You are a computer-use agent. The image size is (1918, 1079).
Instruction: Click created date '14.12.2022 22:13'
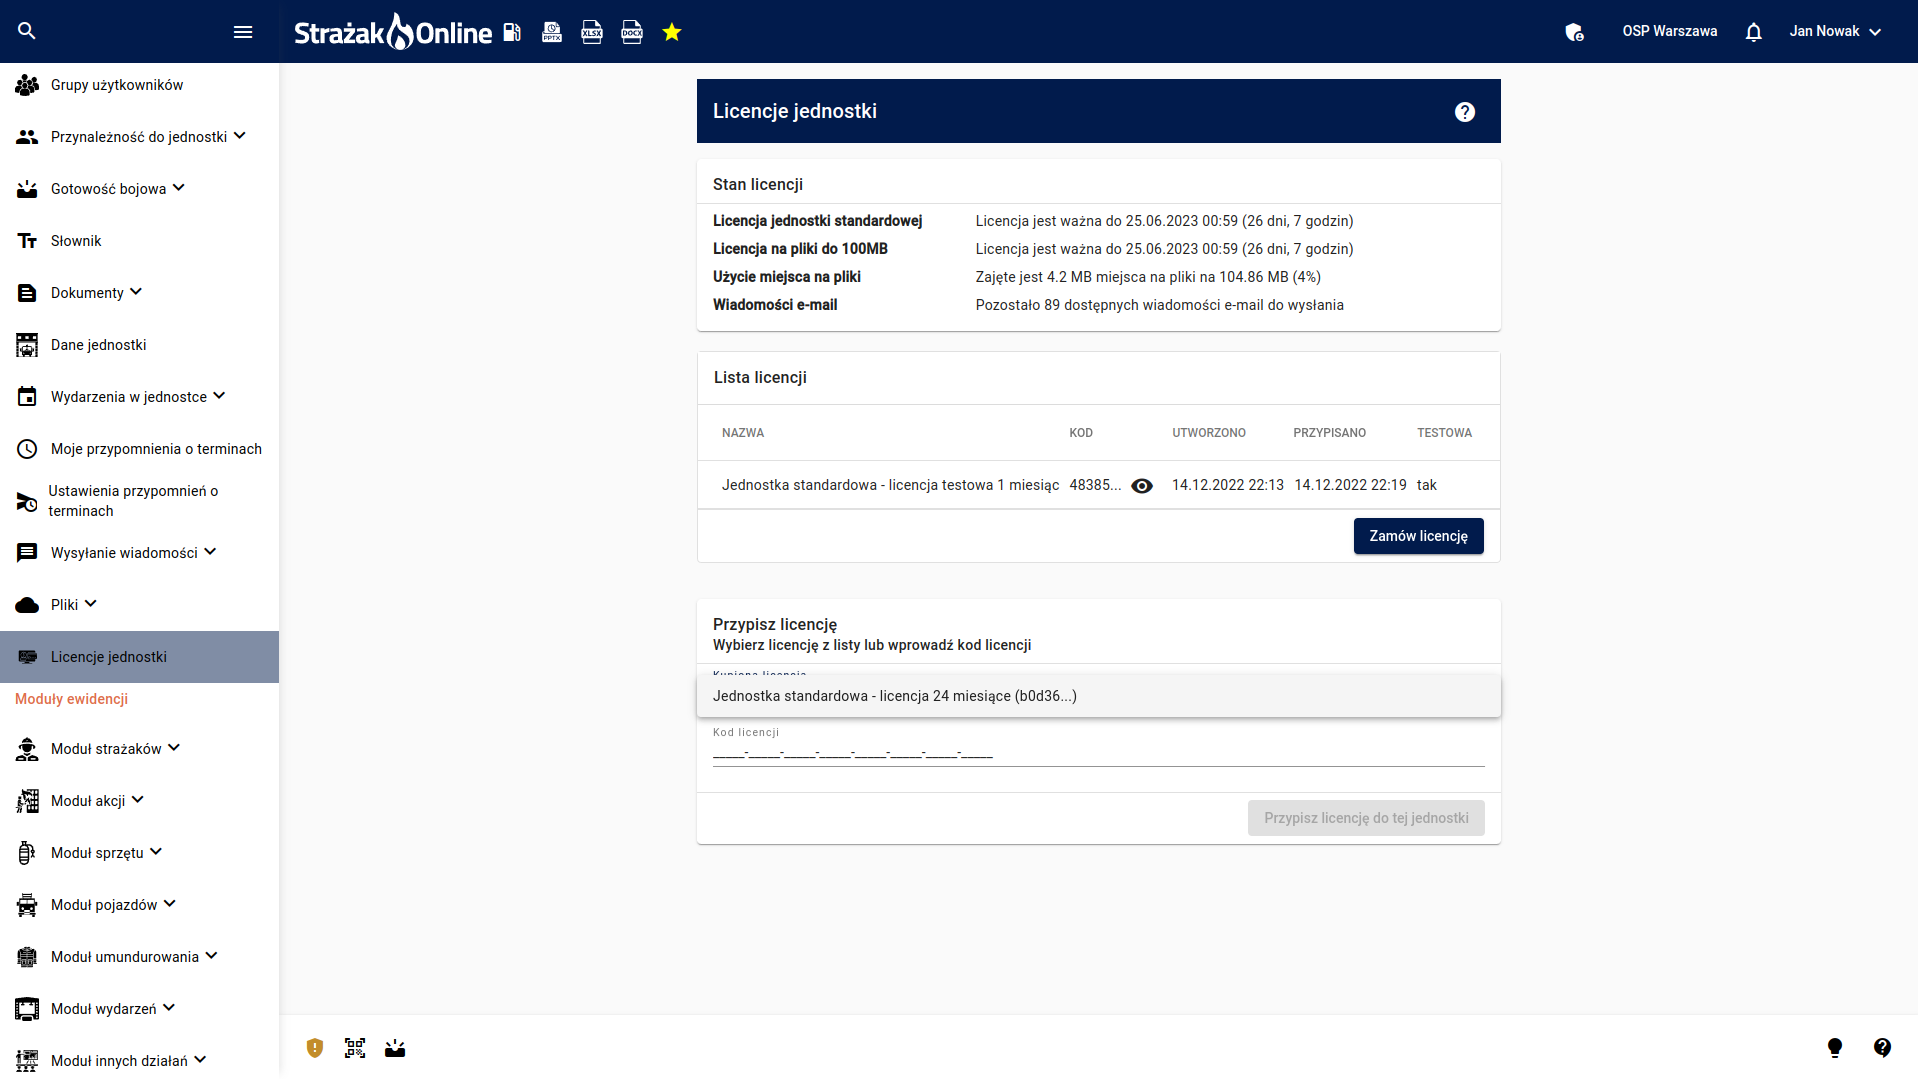click(1228, 485)
